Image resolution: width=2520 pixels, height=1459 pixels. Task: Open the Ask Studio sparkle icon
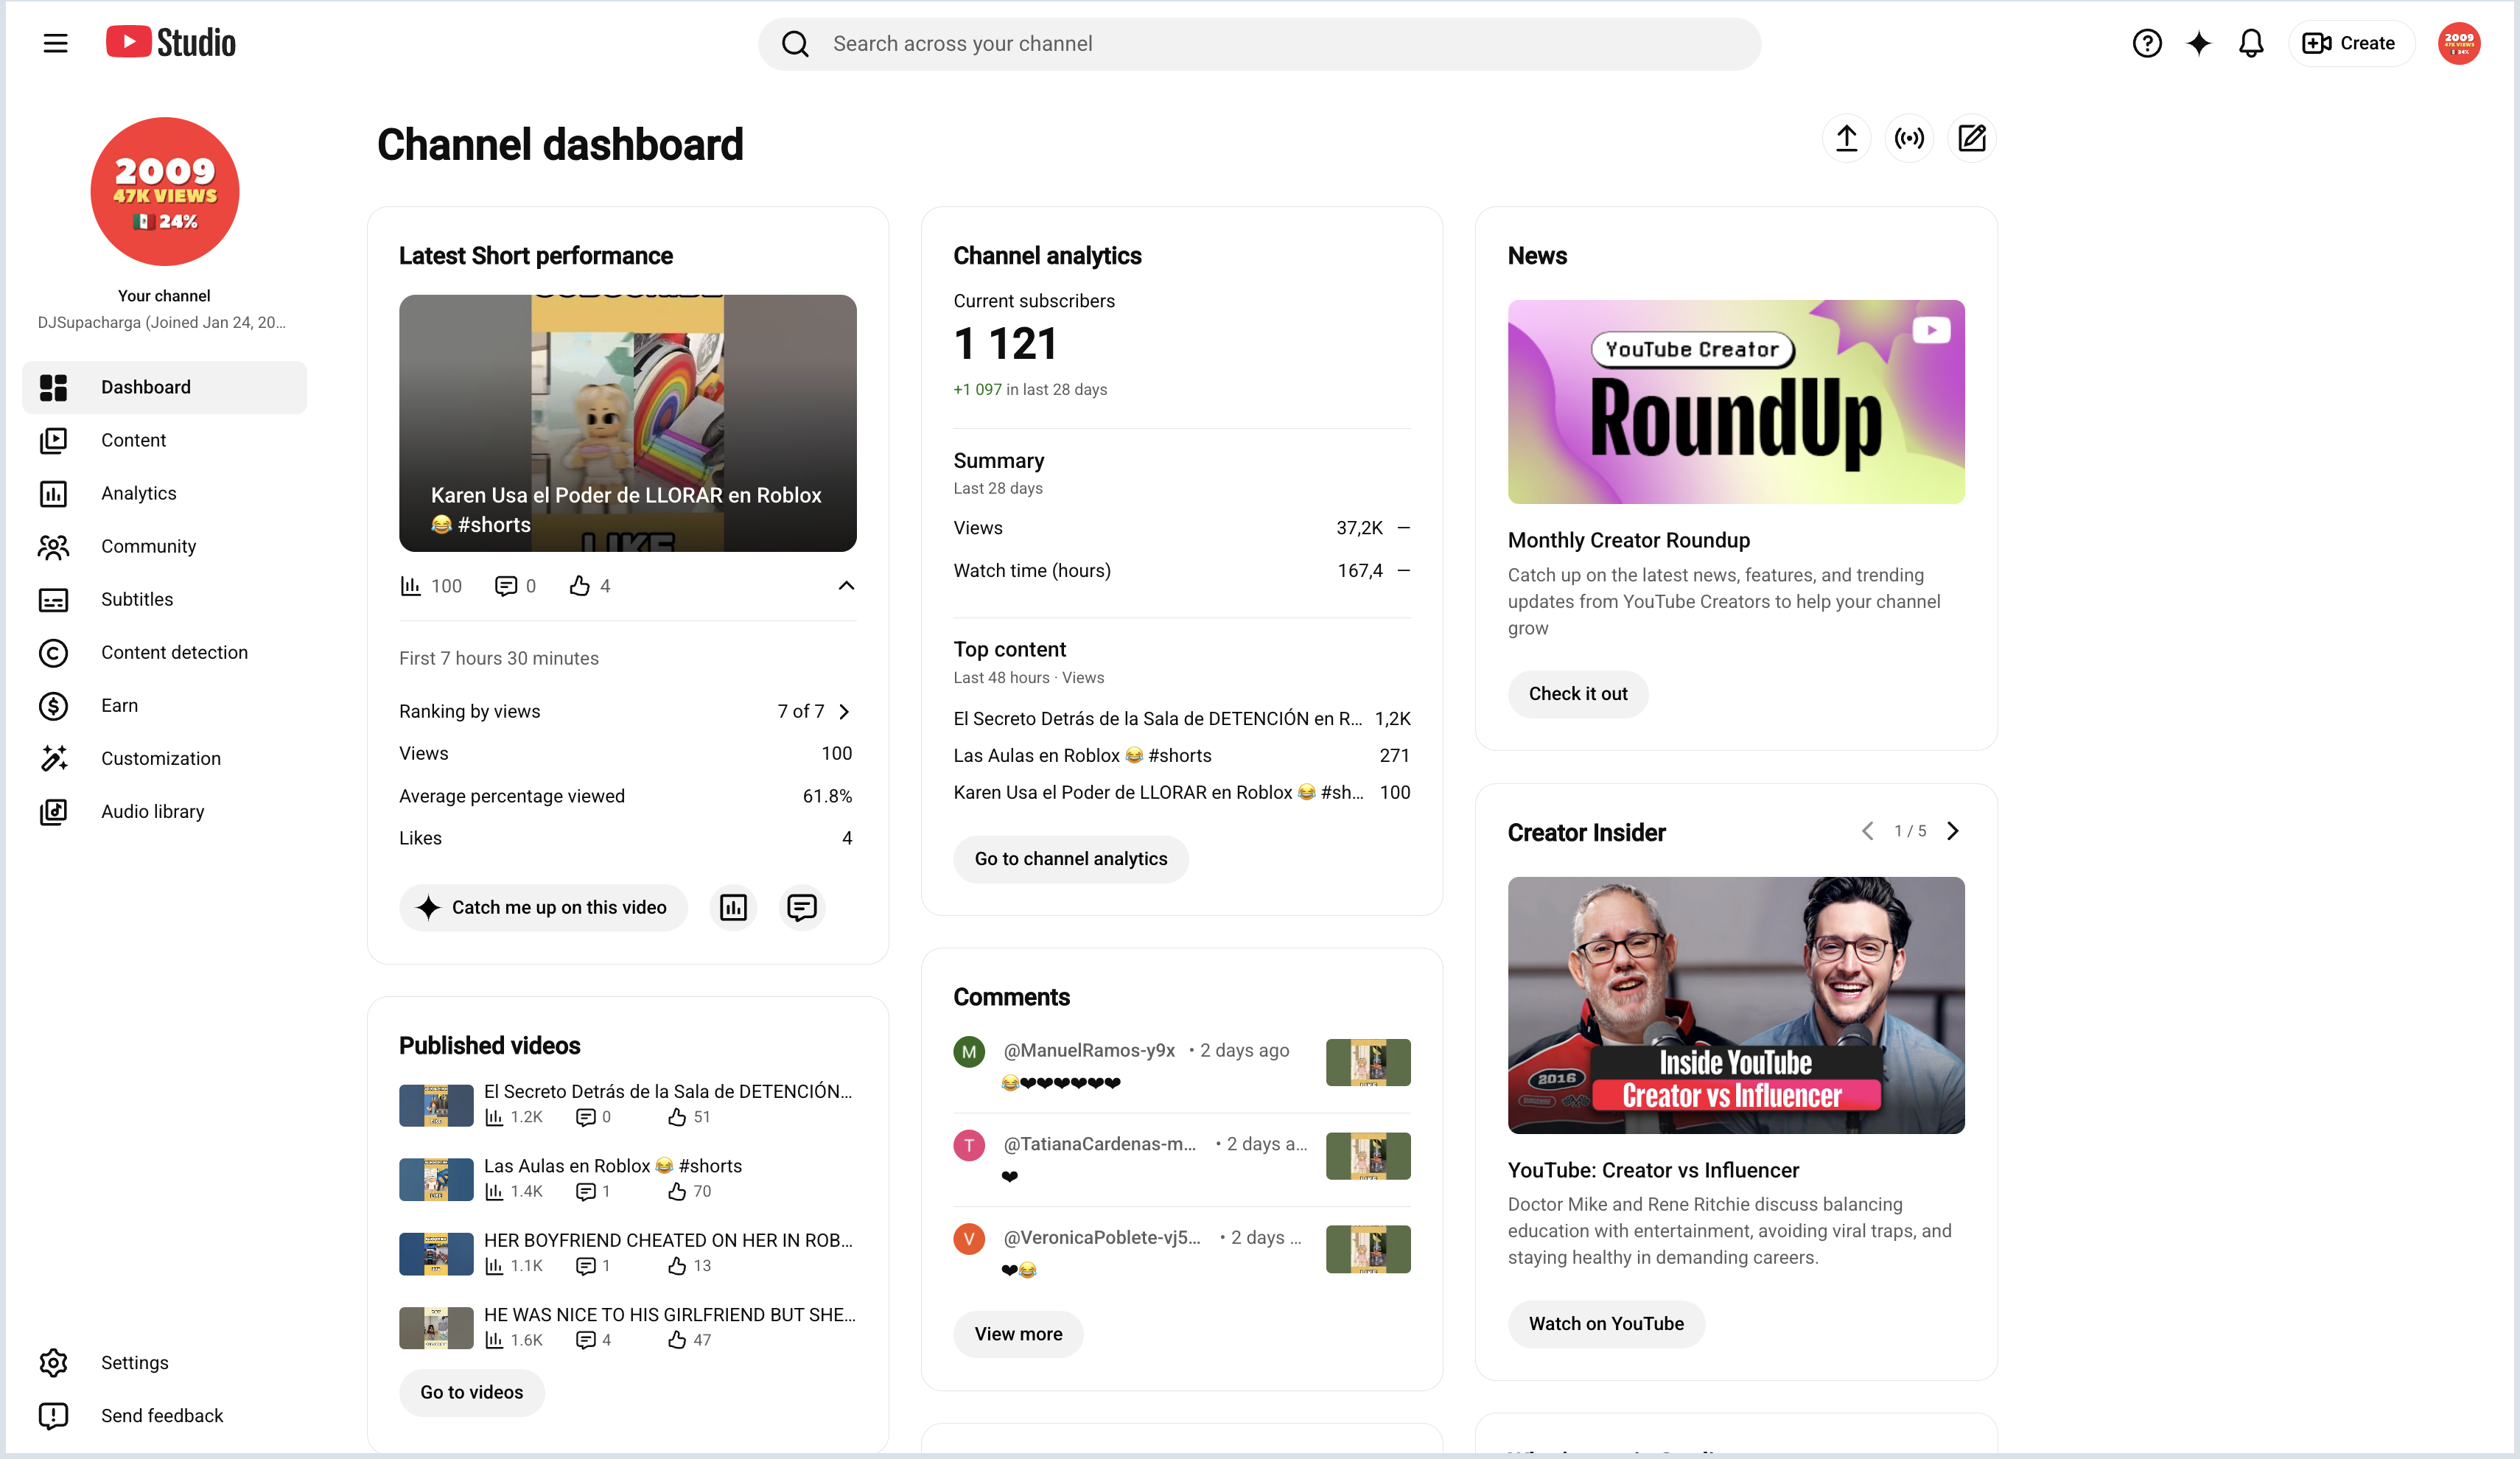click(x=2198, y=43)
